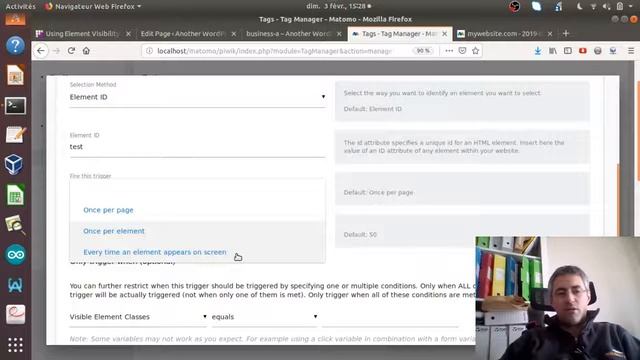The height and width of the screenshot is (360, 640).
Task: Launch VirtualBox from the dock
Action: (x=14, y=164)
